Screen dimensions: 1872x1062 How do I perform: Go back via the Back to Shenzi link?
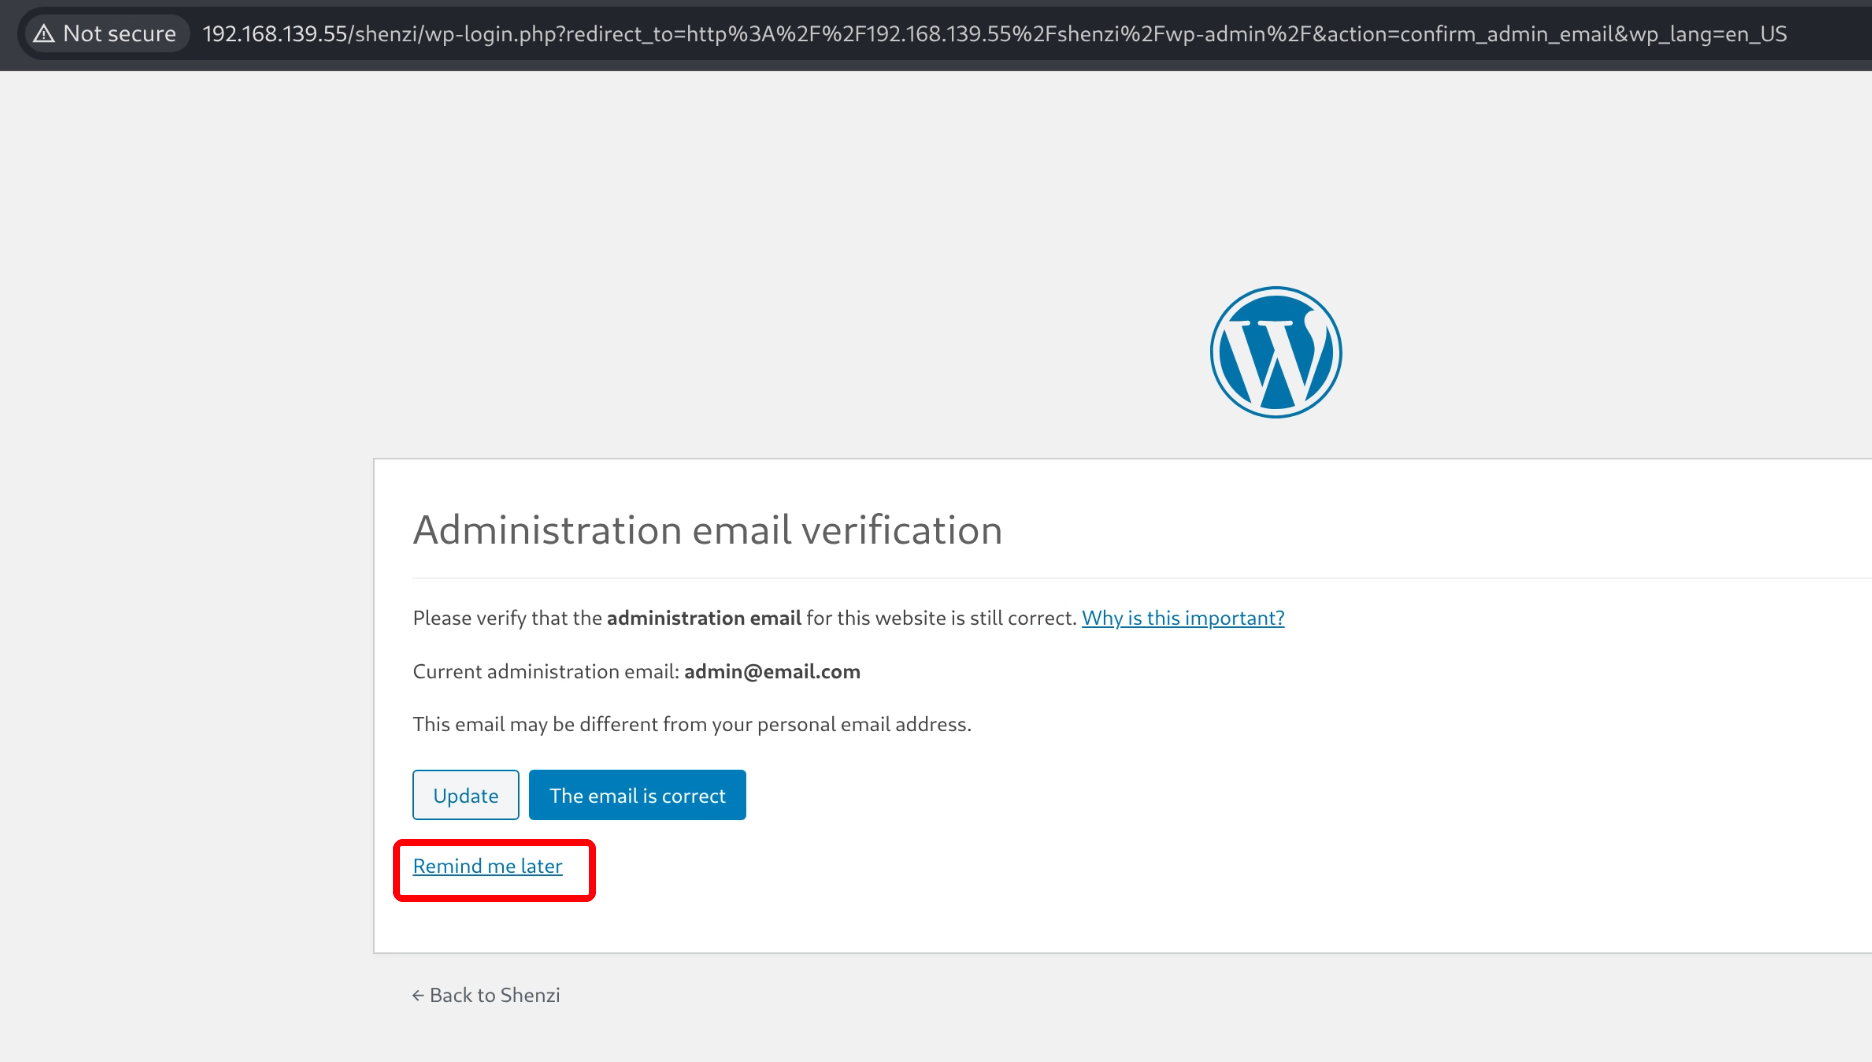tap(494, 995)
